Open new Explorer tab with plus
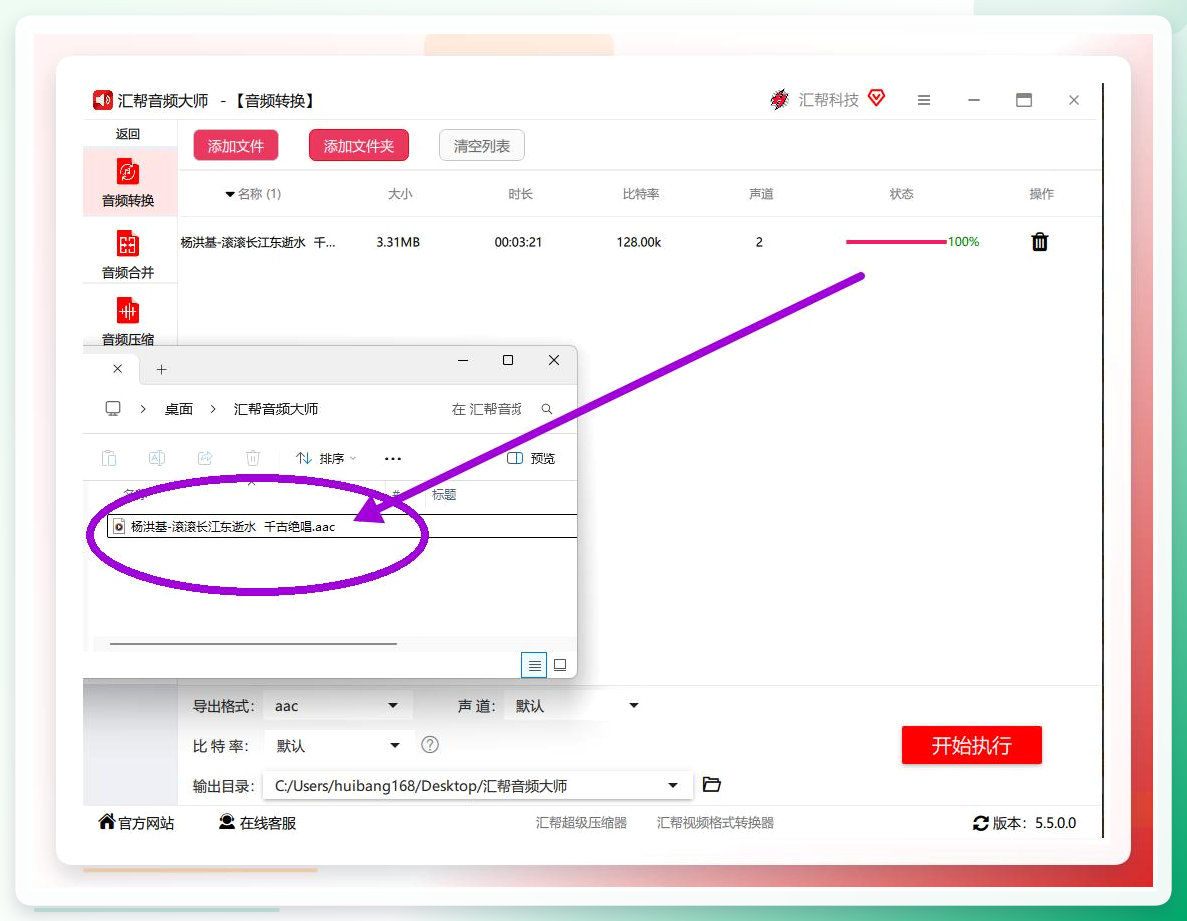 [161, 369]
